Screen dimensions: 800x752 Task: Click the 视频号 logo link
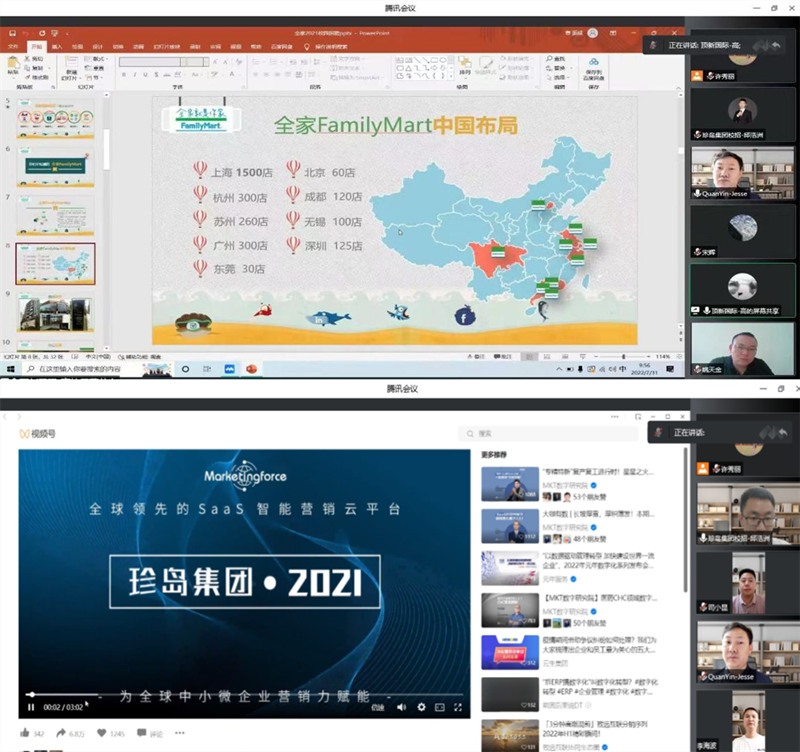click(38, 434)
